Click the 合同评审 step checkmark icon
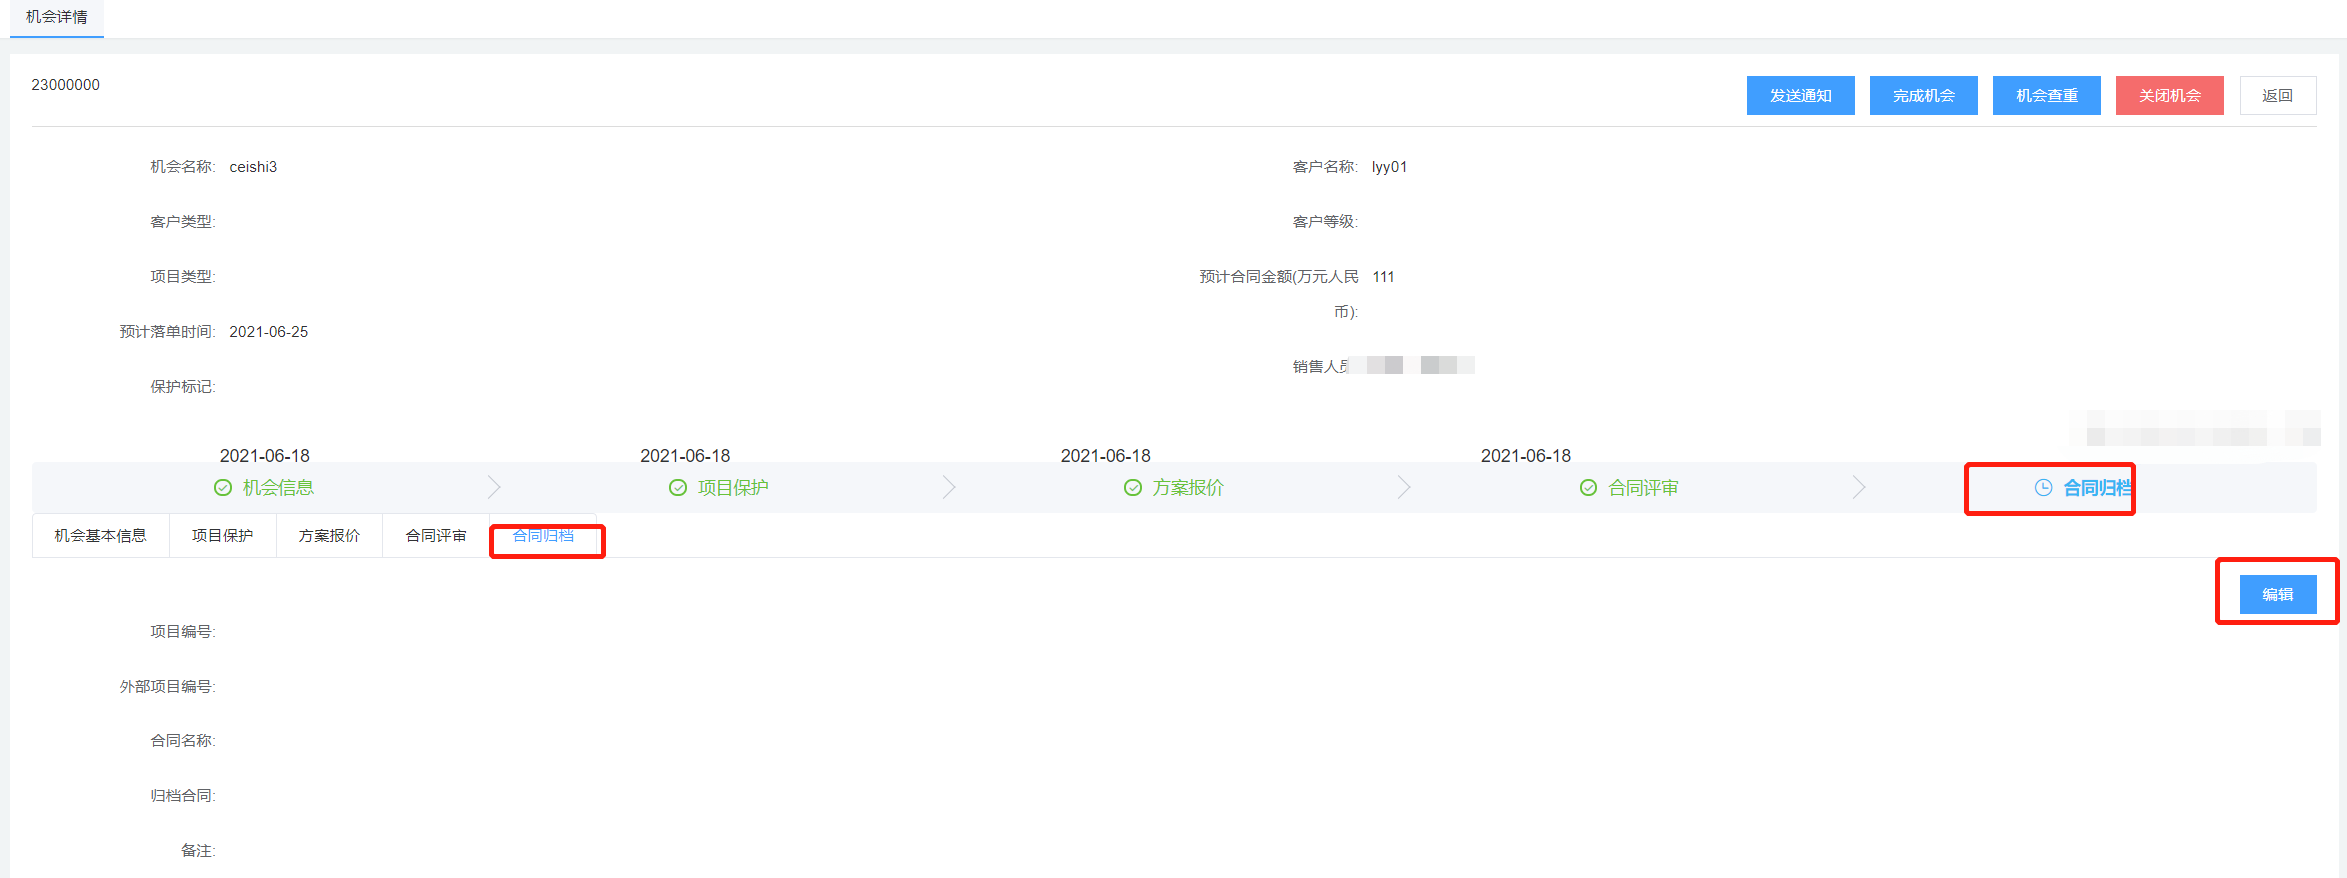Image resolution: width=2347 pixels, height=878 pixels. coord(1588,488)
